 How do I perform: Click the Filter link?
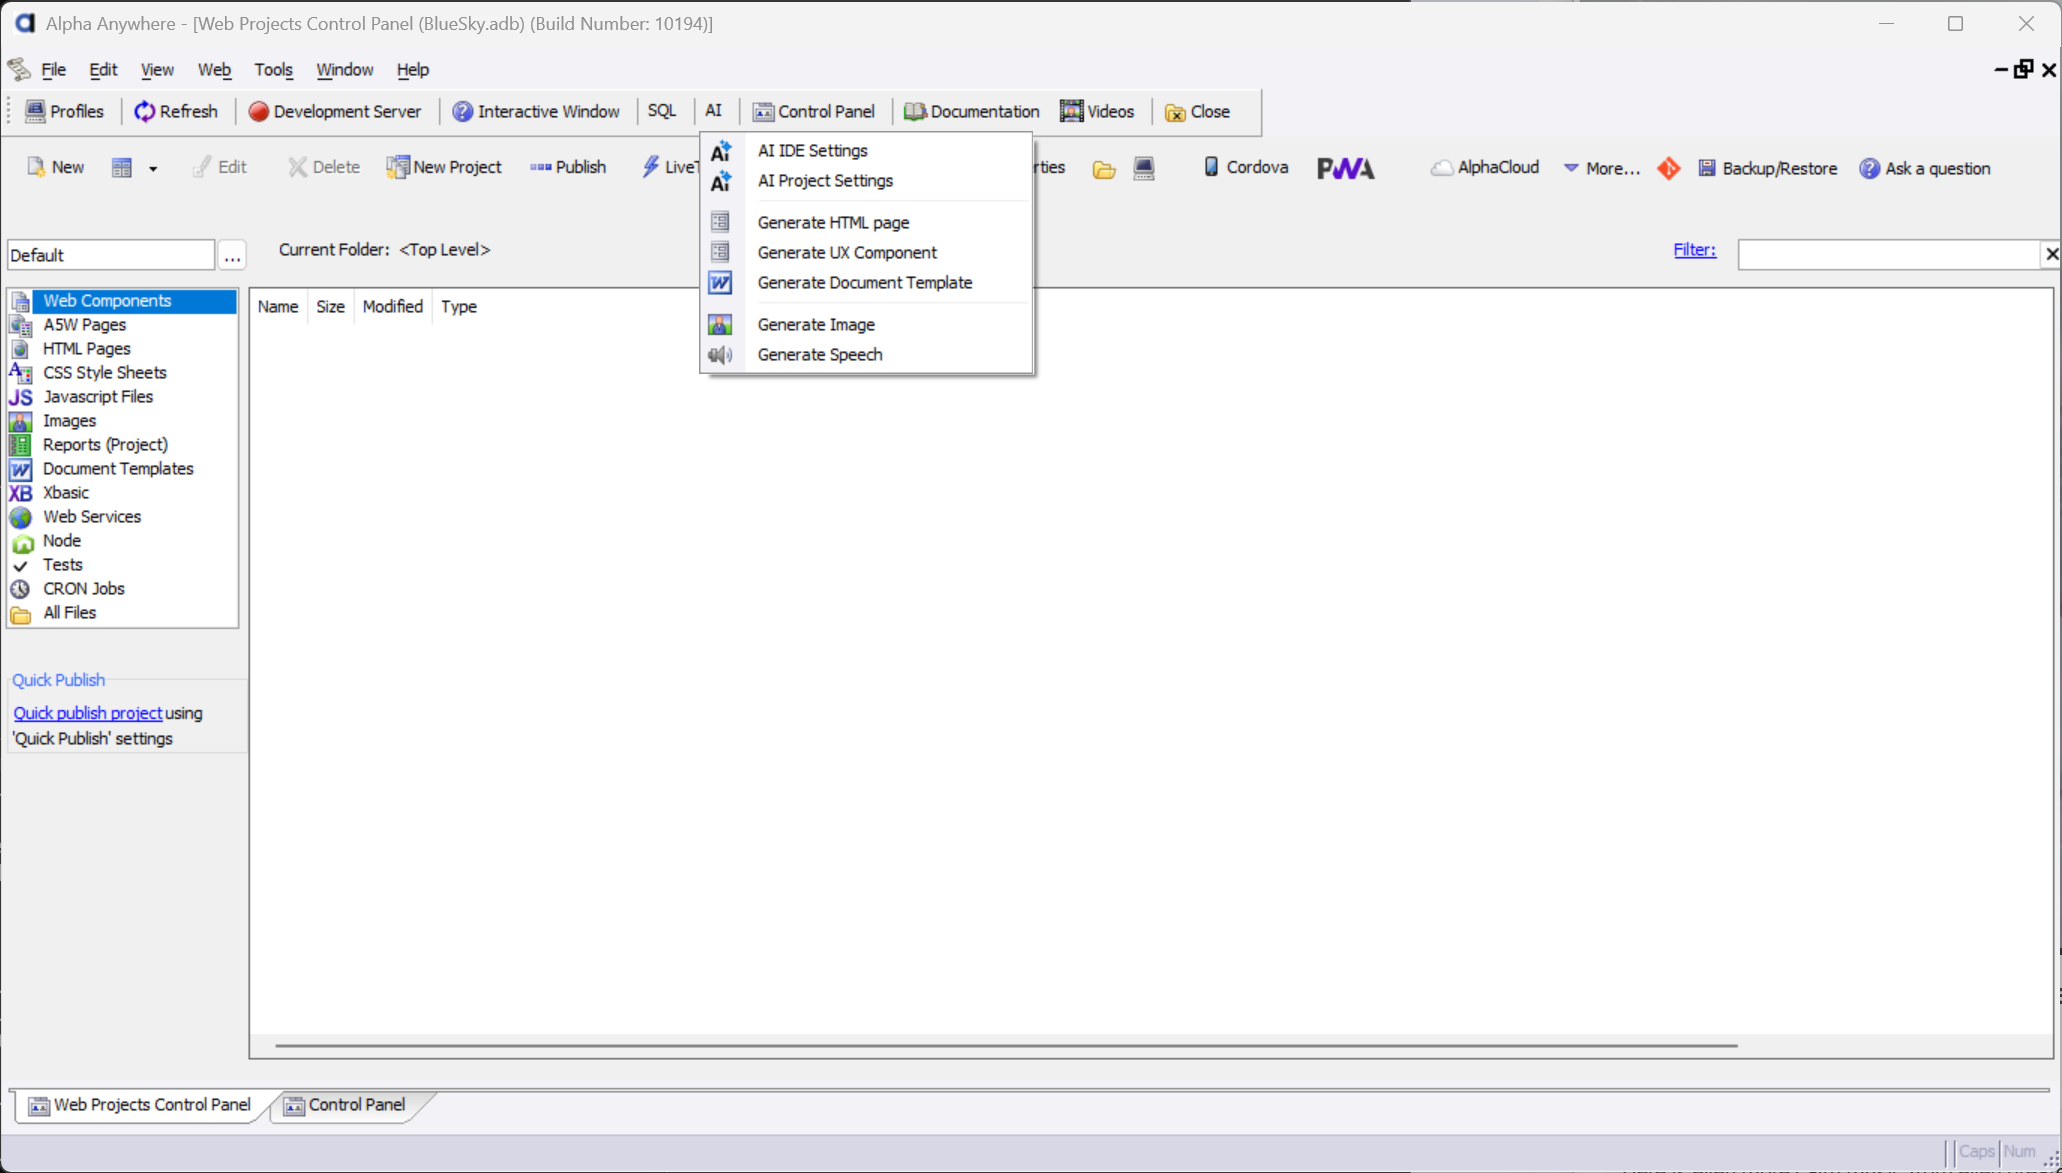(x=1695, y=250)
